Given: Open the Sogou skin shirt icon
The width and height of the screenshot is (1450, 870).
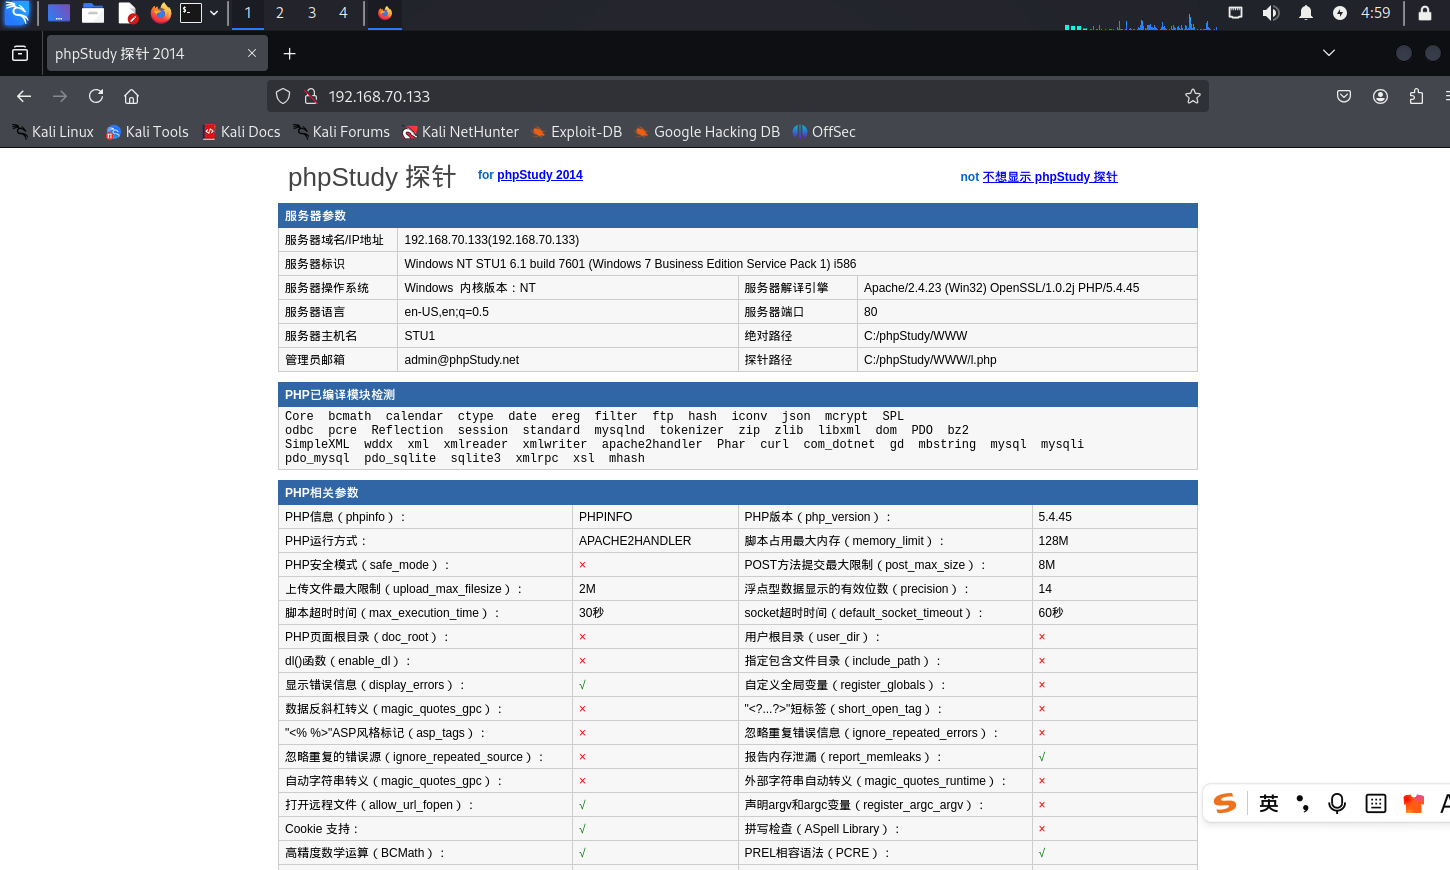Looking at the screenshot, I should pos(1413,803).
